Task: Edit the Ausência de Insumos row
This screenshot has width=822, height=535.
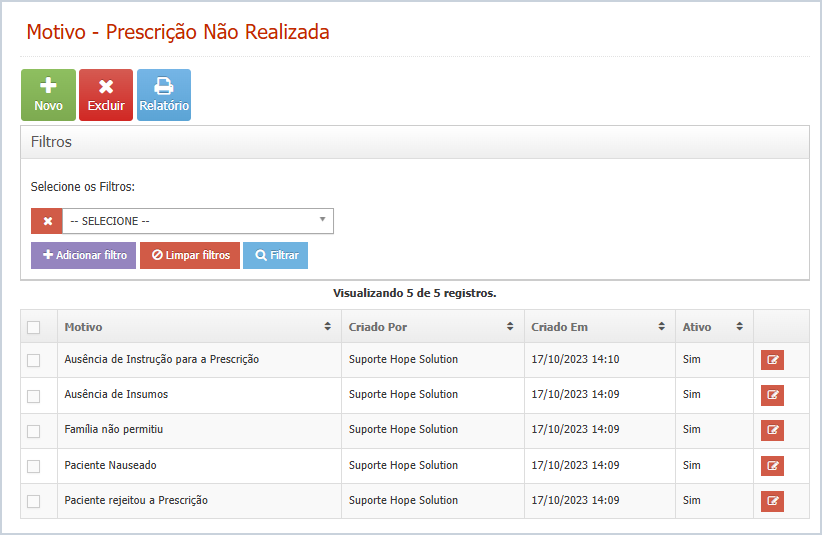Action: 772,395
